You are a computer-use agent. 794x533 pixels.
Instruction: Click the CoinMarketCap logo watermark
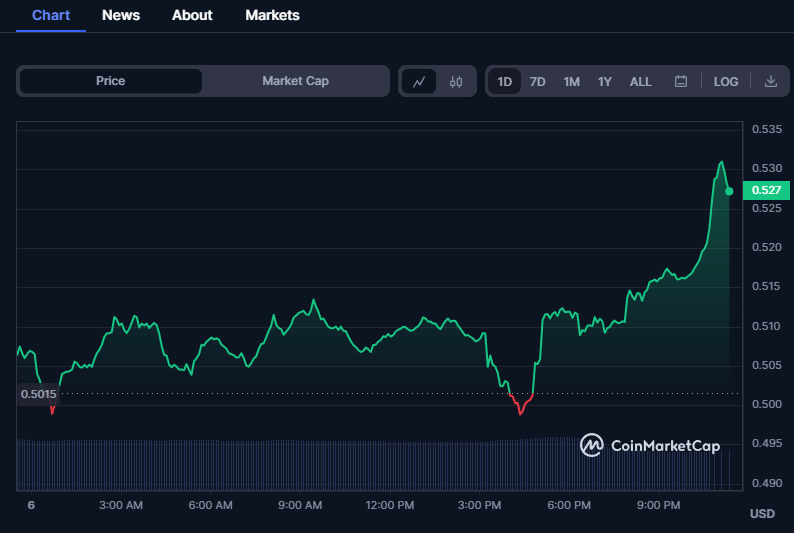point(650,445)
